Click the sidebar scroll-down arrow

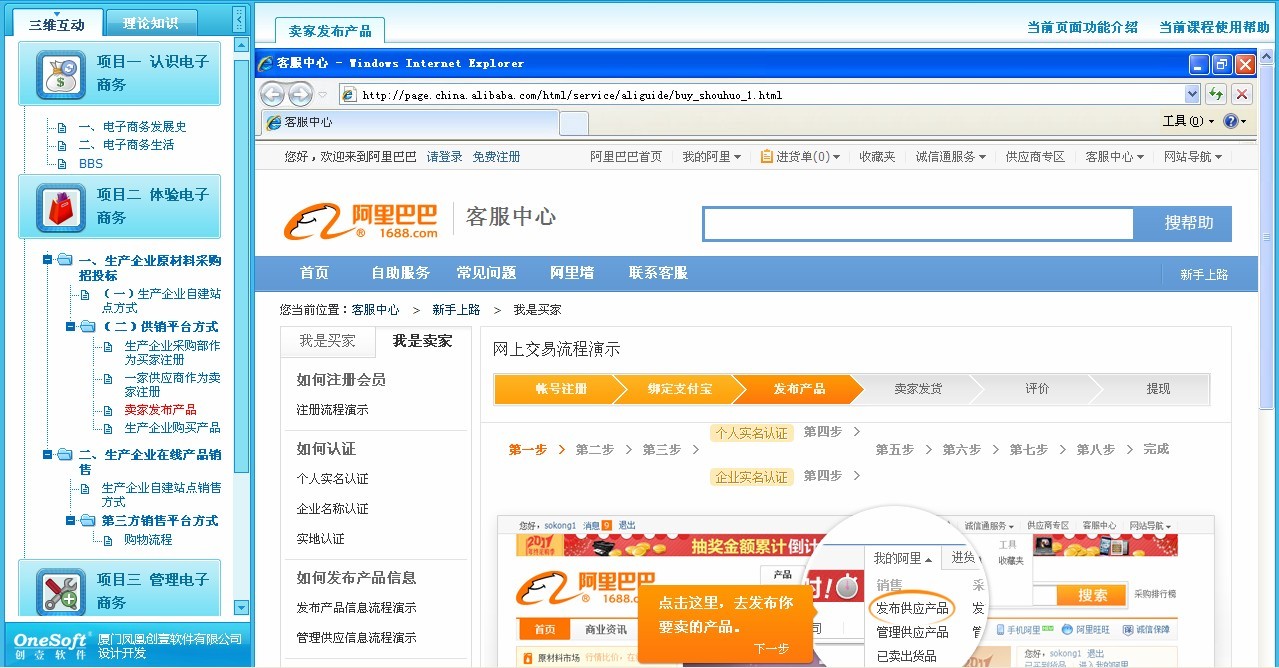click(x=241, y=607)
